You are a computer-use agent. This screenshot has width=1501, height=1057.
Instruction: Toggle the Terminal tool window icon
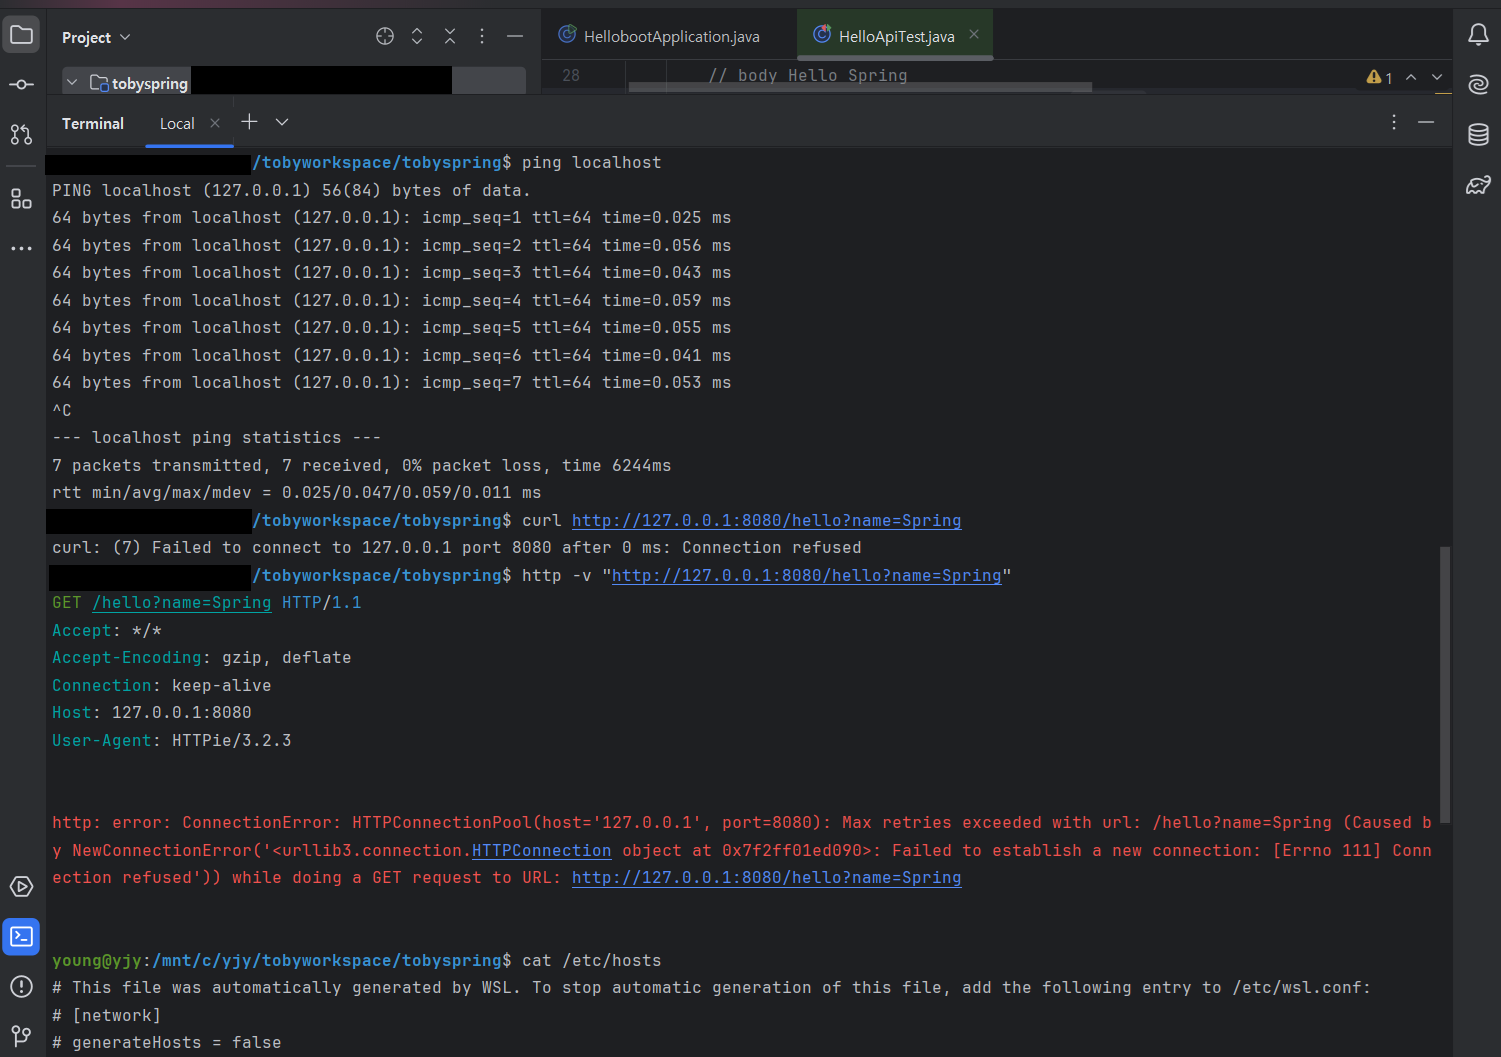[x=21, y=937]
